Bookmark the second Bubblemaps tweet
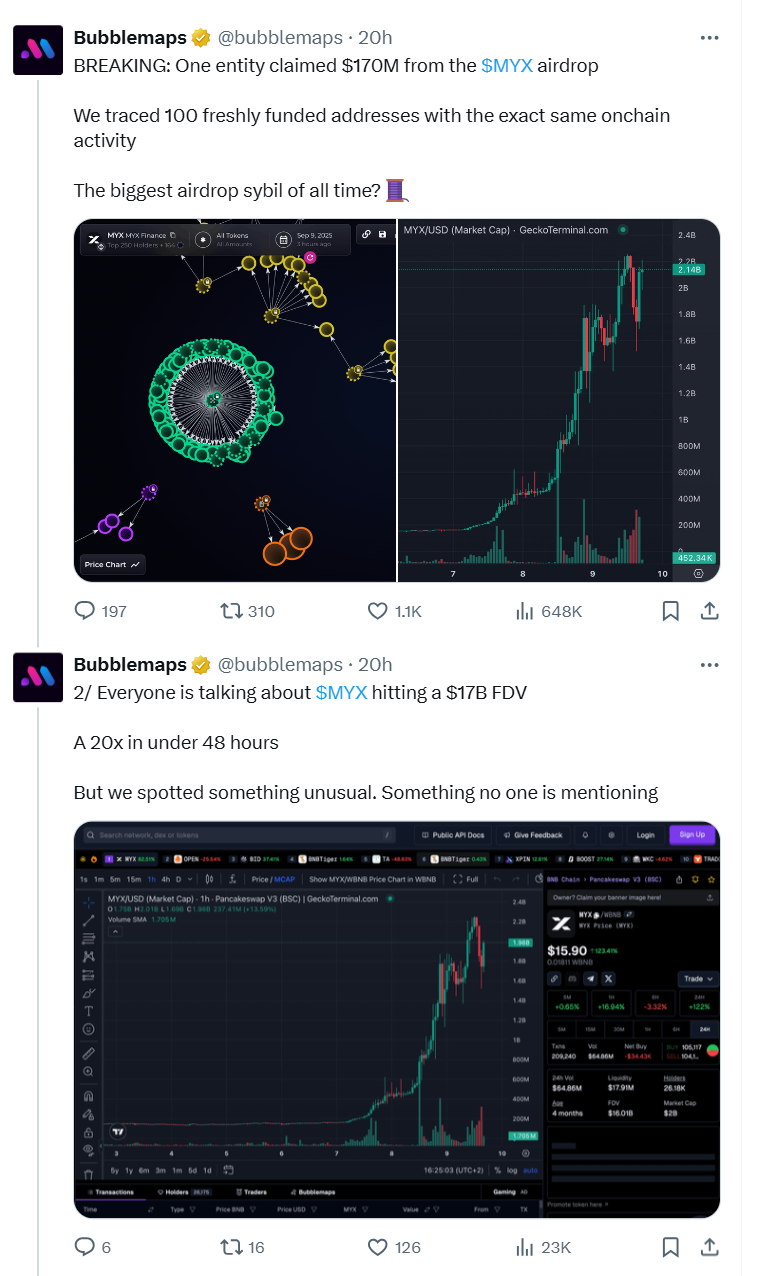Image resolution: width=757 pixels, height=1276 pixels. click(x=671, y=1247)
